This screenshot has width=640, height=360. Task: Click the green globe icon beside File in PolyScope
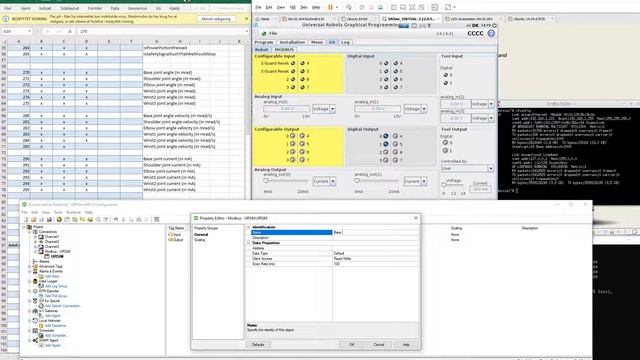(x=264, y=33)
